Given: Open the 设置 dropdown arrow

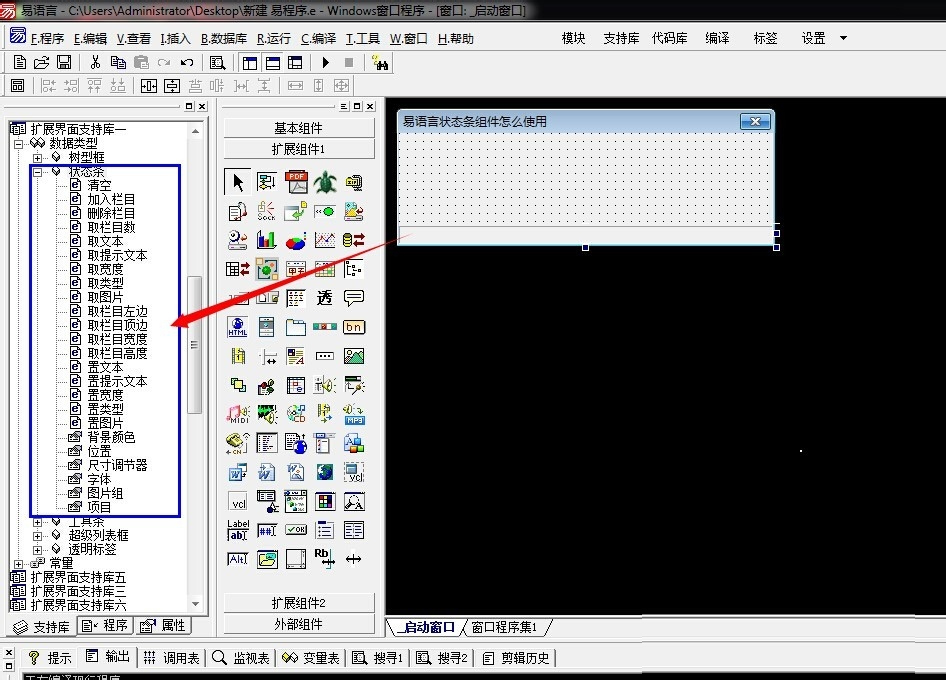Looking at the screenshot, I should 843,39.
